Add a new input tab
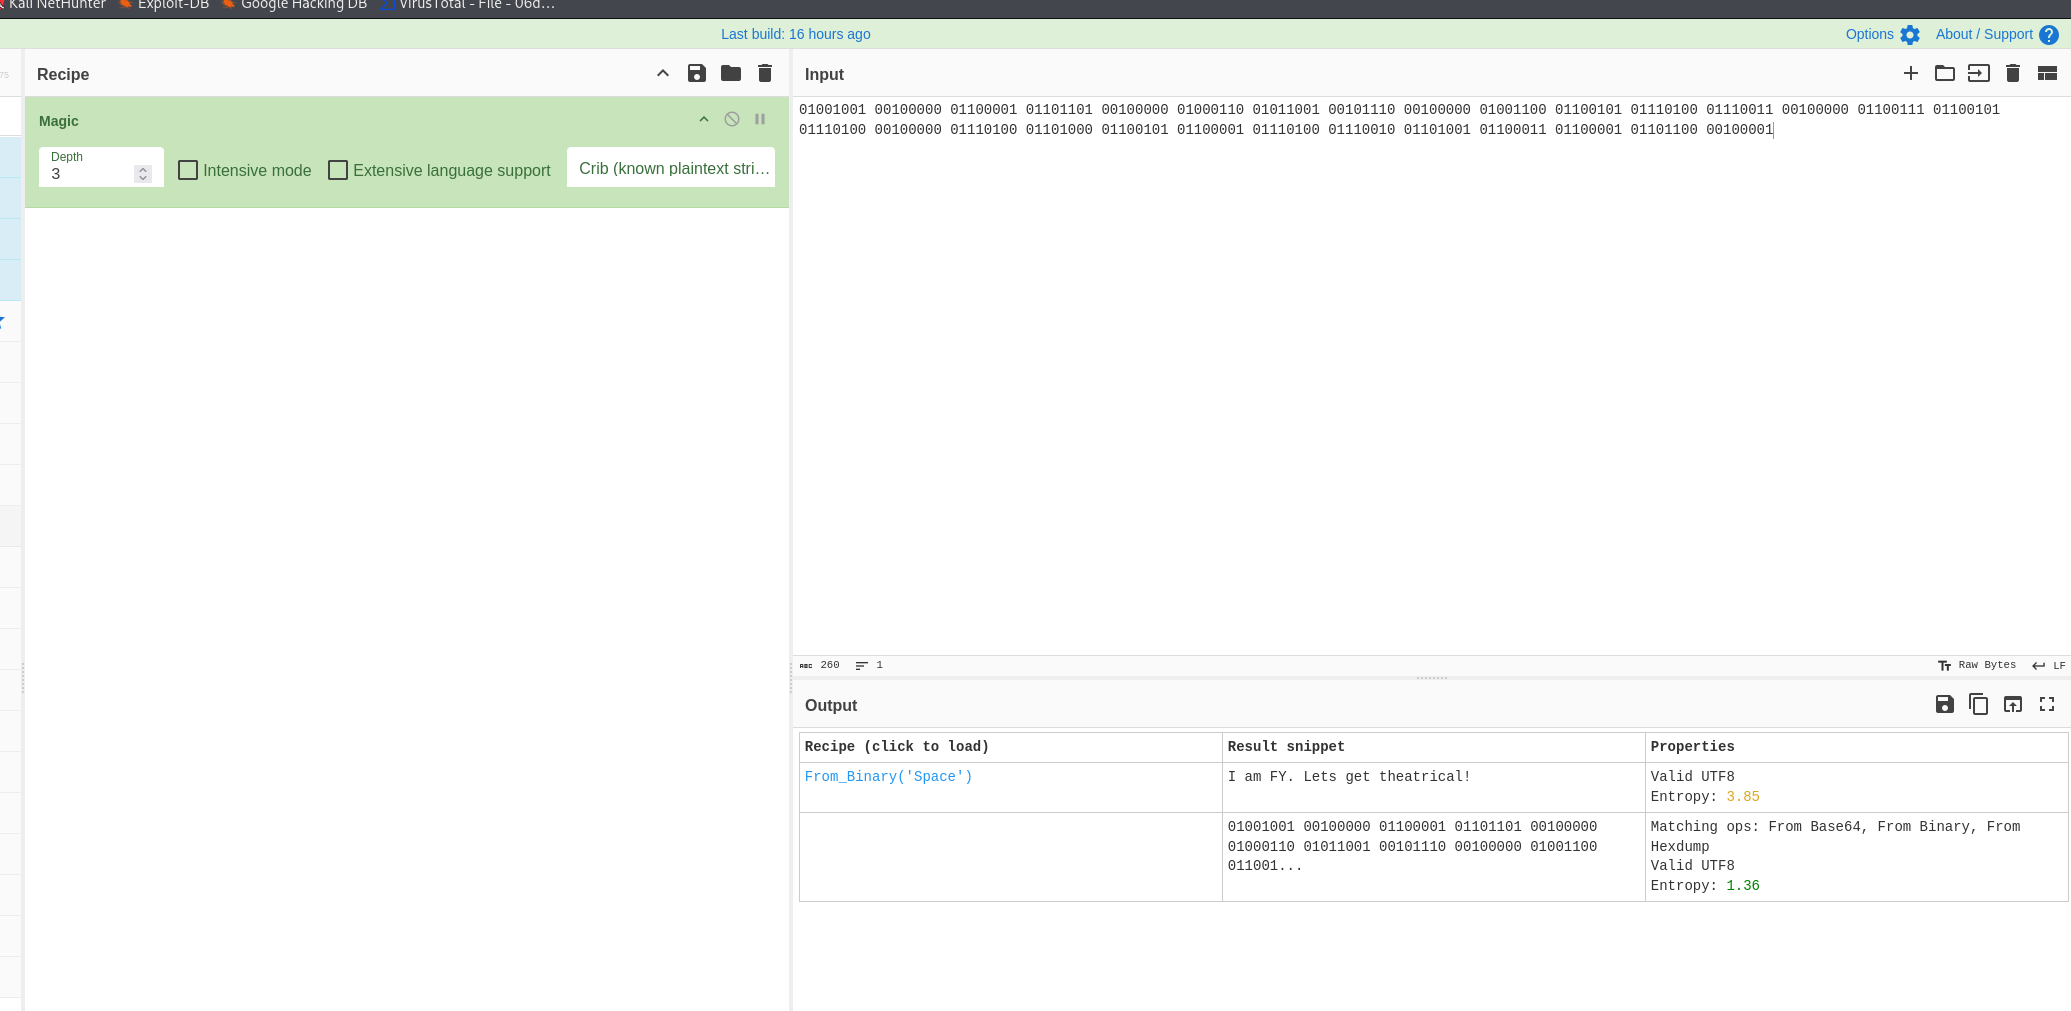Screen dimensions: 2071x1011 1911,73
